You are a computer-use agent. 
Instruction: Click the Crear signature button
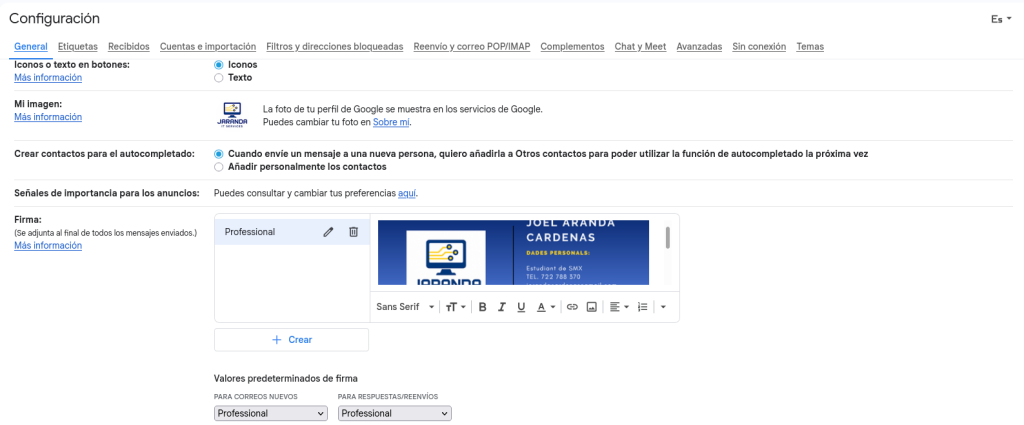(291, 340)
